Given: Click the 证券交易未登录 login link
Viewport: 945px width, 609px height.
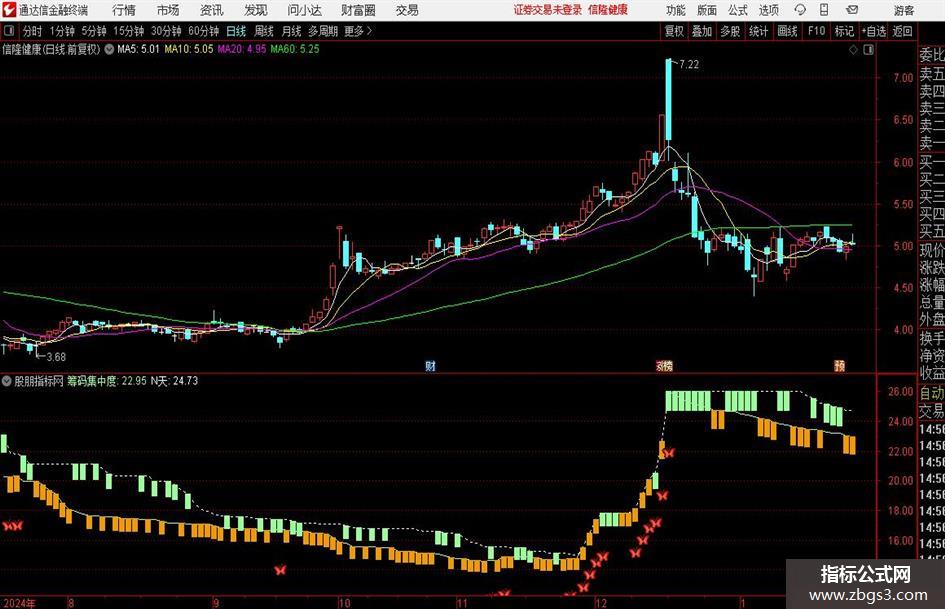Looking at the screenshot, I should 548,10.
